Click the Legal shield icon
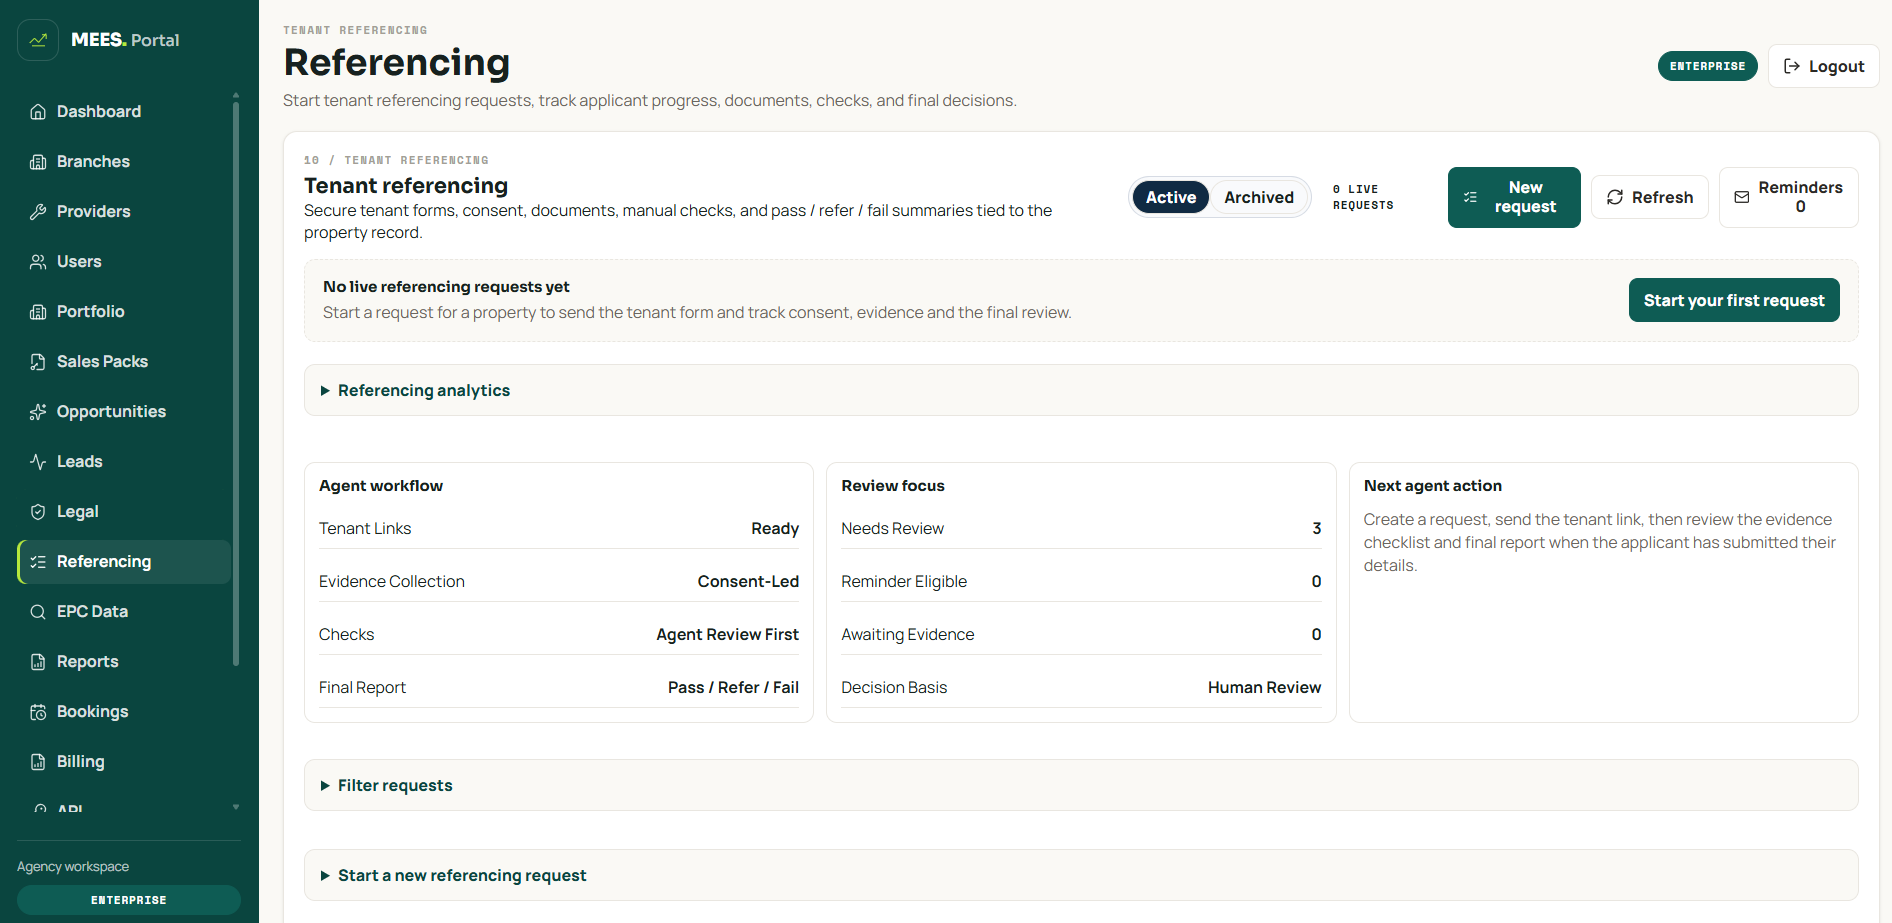The height and width of the screenshot is (923, 1892). click(x=38, y=512)
